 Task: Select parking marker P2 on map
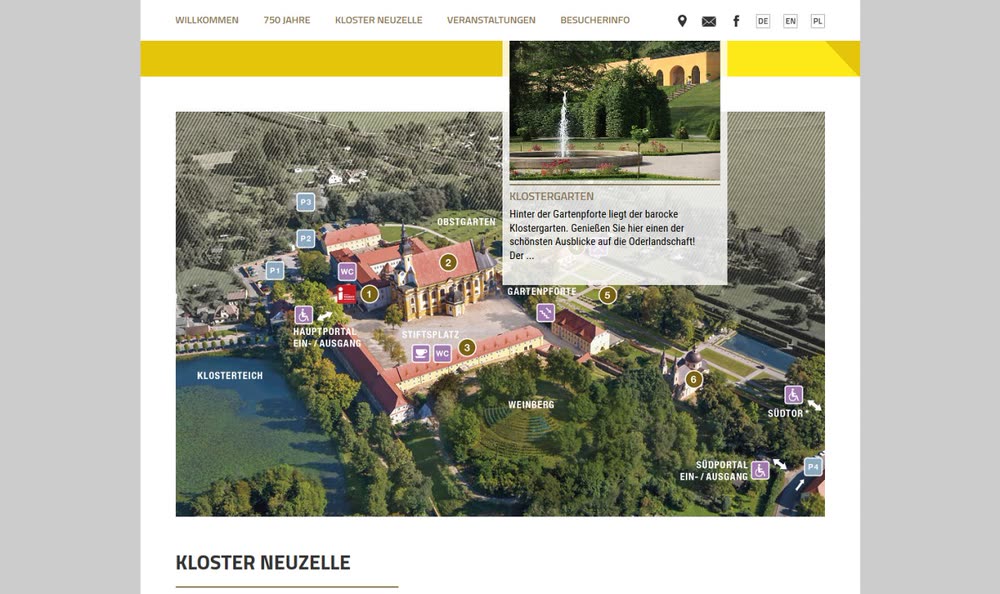(x=305, y=239)
